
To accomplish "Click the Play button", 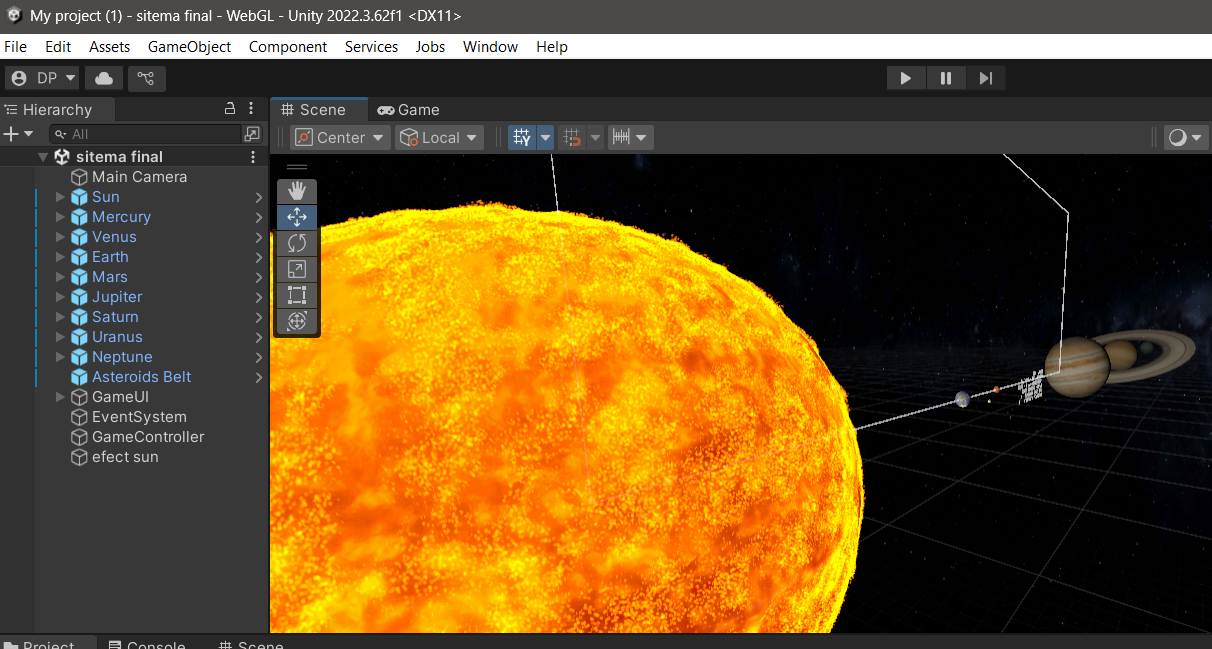I will point(906,78).
